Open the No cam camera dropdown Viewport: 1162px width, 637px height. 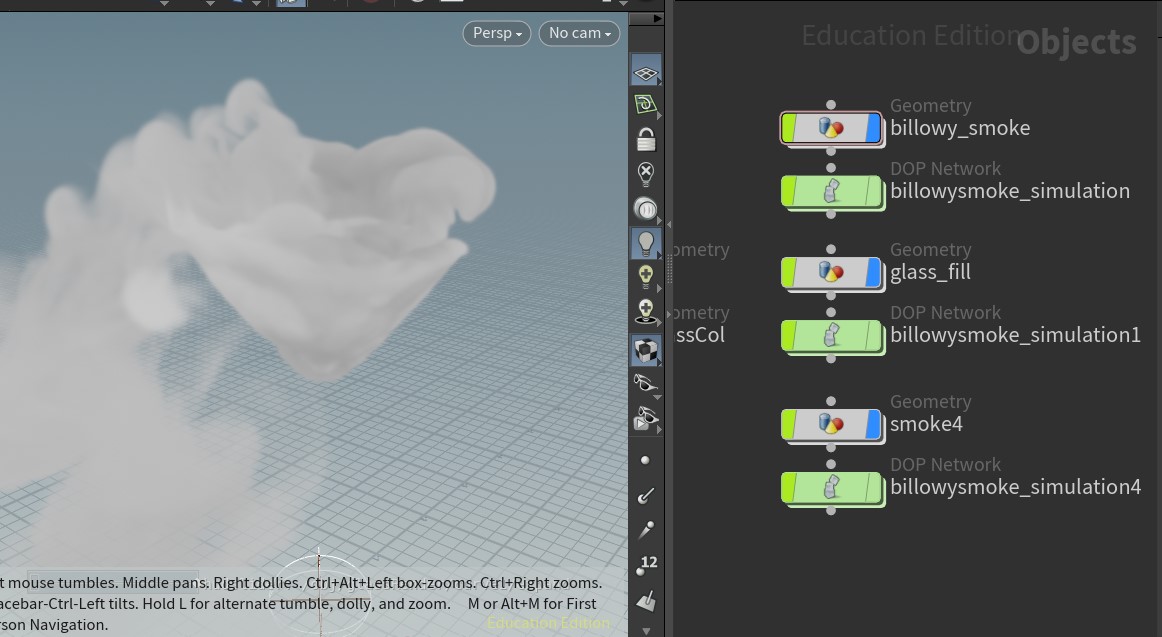tap(579, 33)
